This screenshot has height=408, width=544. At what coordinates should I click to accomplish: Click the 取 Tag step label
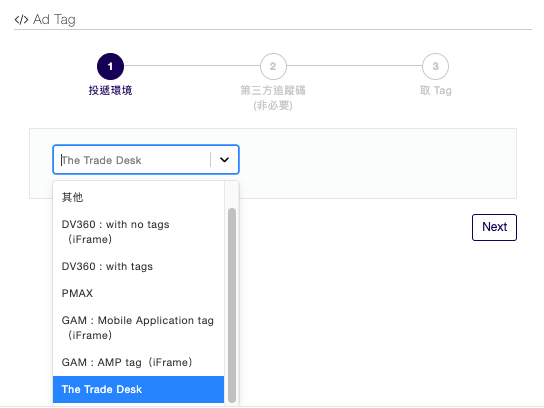pyautogui.click(x=436, y=91)
